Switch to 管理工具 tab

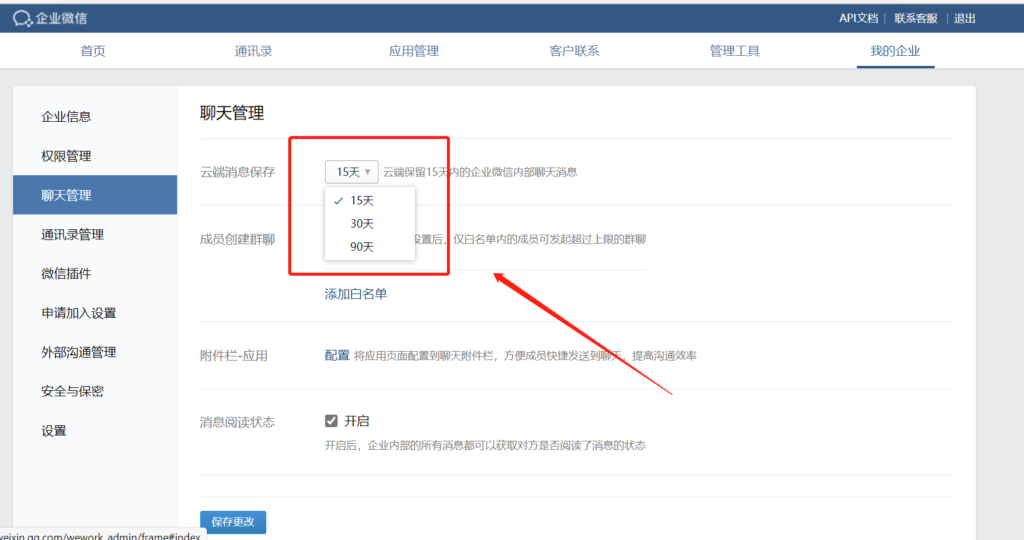pyautogui.click(x=734, y=51)
